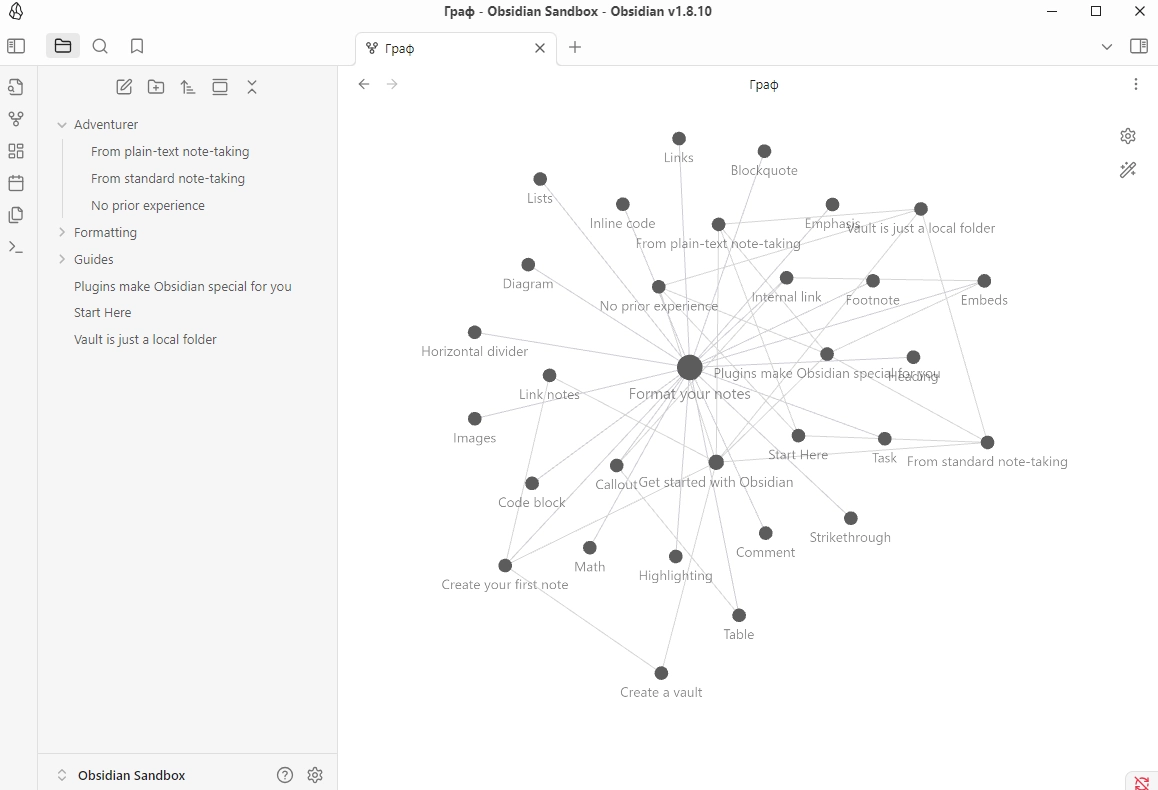Screen dimensions: 1158x790
Task: Change the file sort order
Action: 188,87
